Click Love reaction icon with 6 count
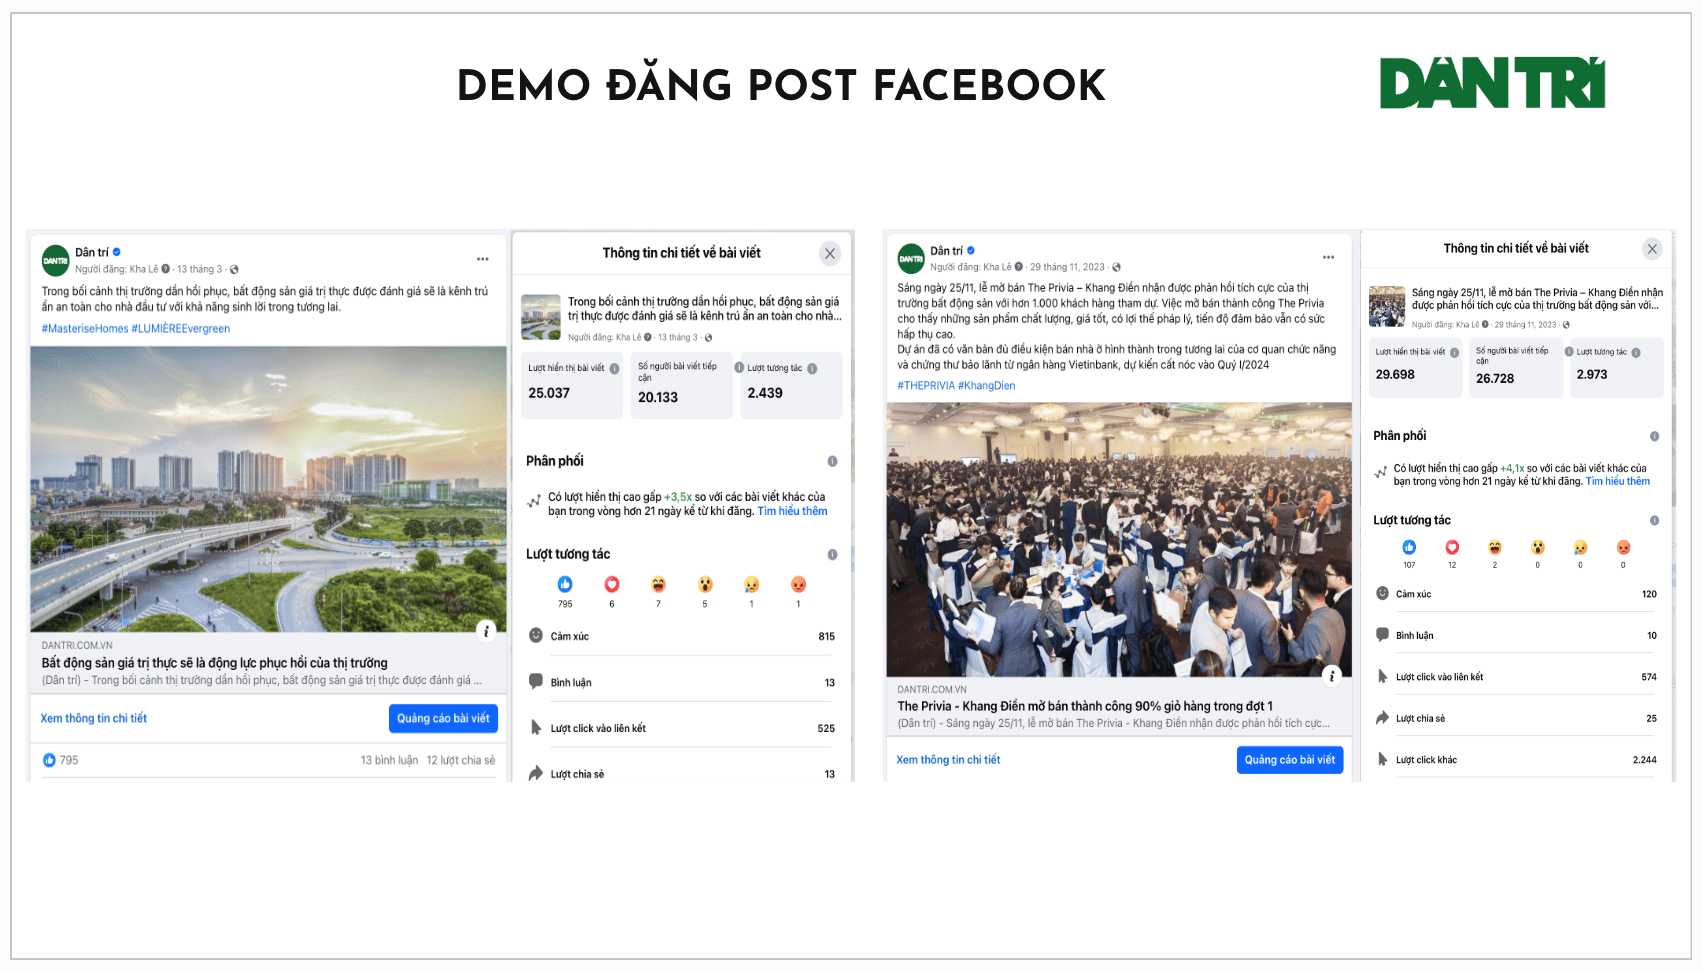Screen dimensions: 1702x972 [x=612, y=584]
